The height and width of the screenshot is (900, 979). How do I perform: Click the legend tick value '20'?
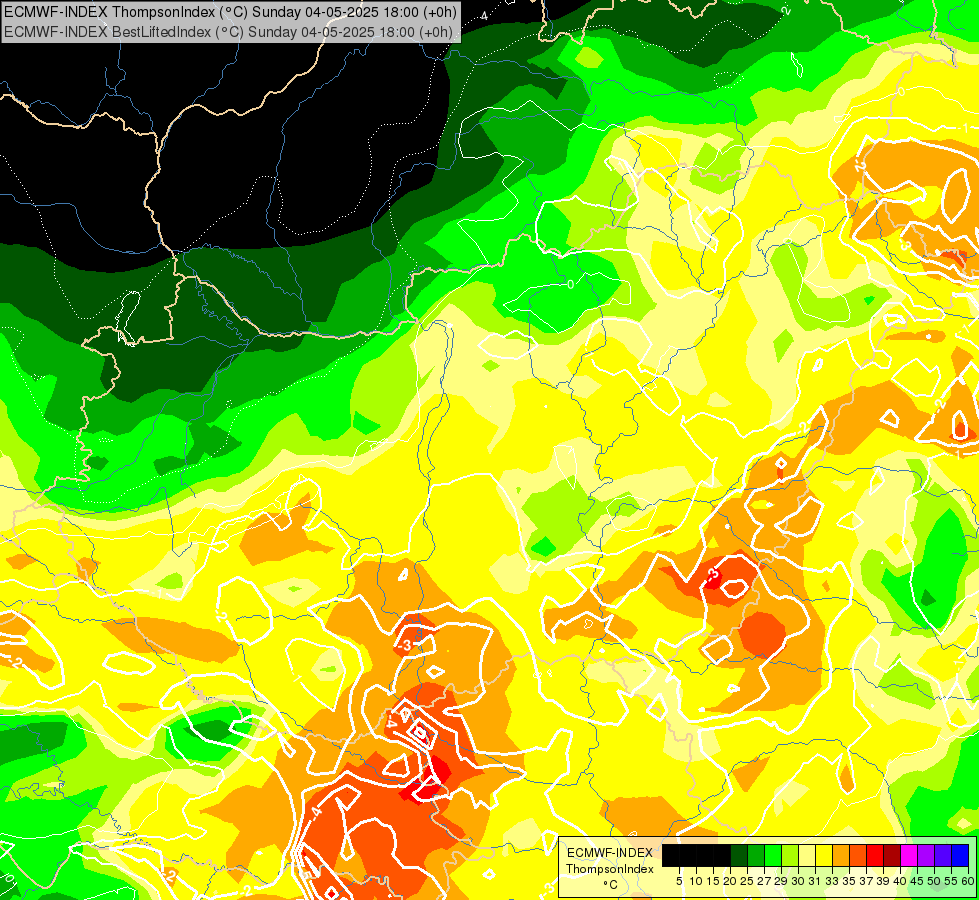(730, 881)
